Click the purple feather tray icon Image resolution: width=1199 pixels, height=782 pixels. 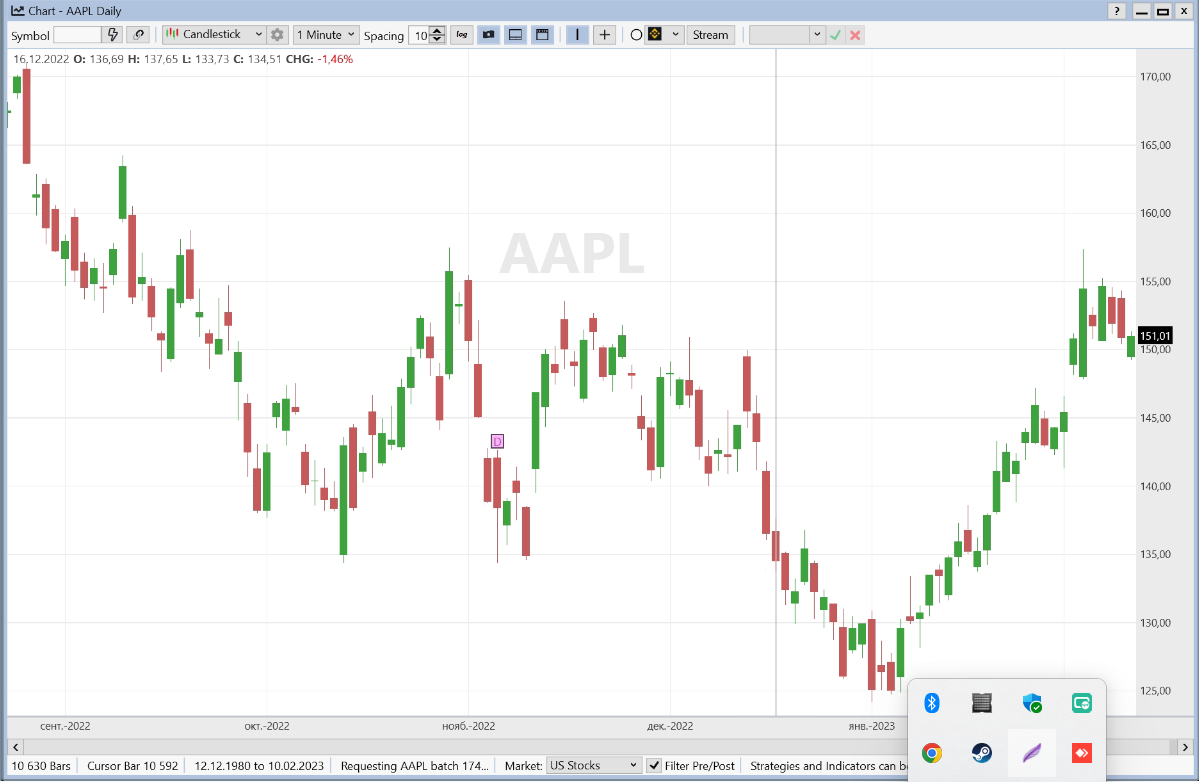(x=1032, y=753)
